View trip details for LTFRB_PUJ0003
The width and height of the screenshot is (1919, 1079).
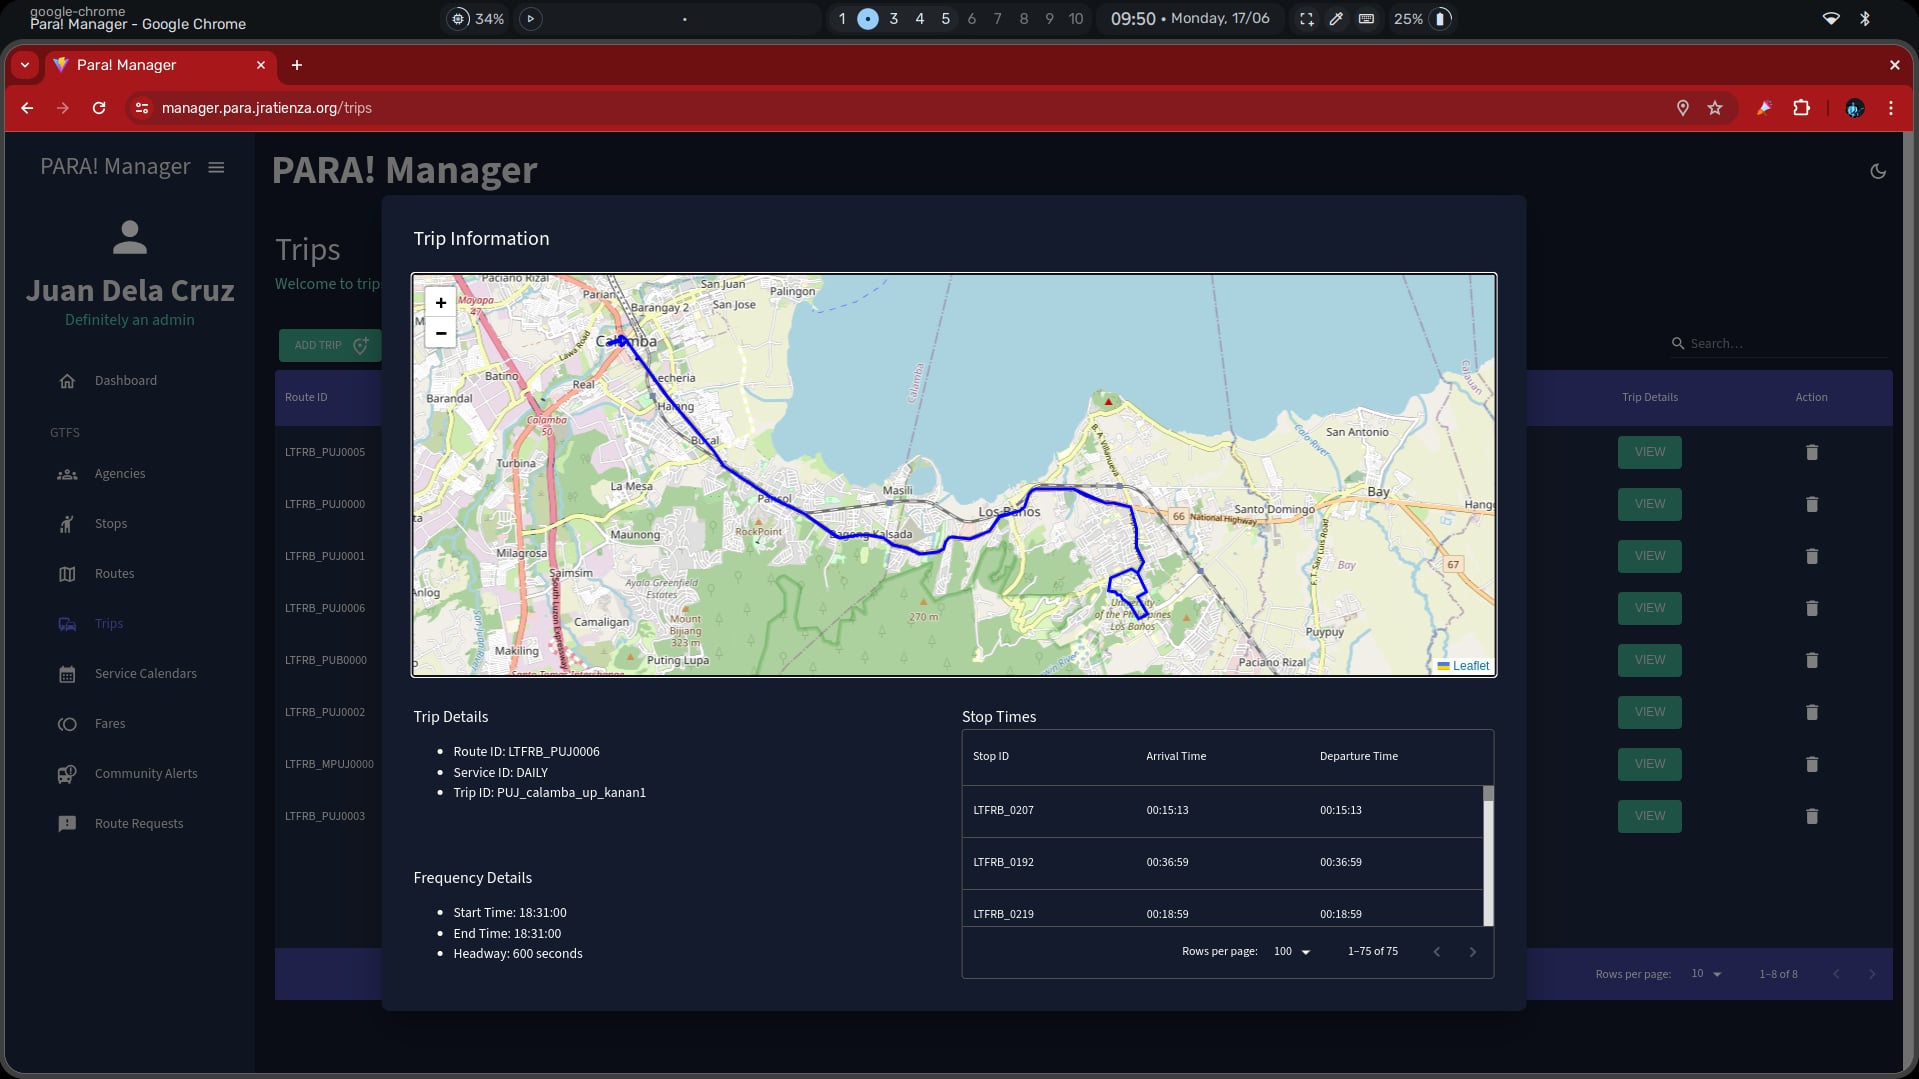click(1649, 816)
